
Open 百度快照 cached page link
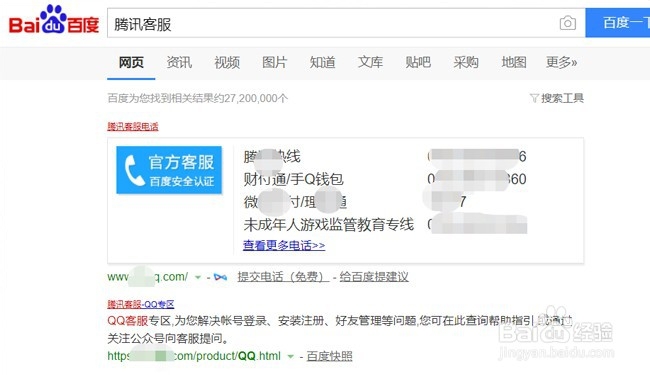pos(330,356)
